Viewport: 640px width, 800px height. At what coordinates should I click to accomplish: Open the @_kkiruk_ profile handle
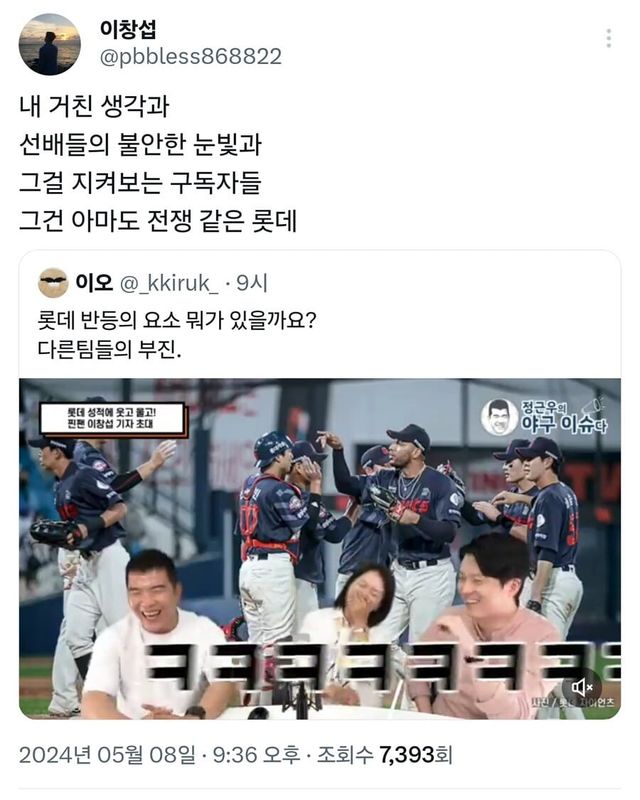click(x=169, y=283)
